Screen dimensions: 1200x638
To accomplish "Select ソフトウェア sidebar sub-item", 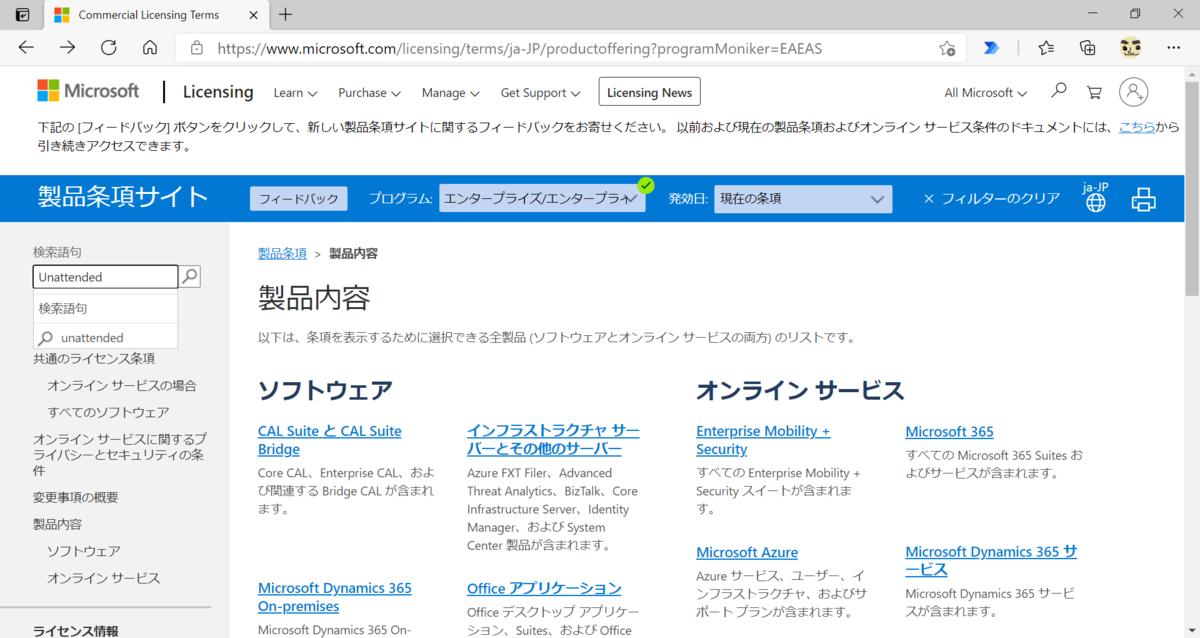I will tap(84, 551).
